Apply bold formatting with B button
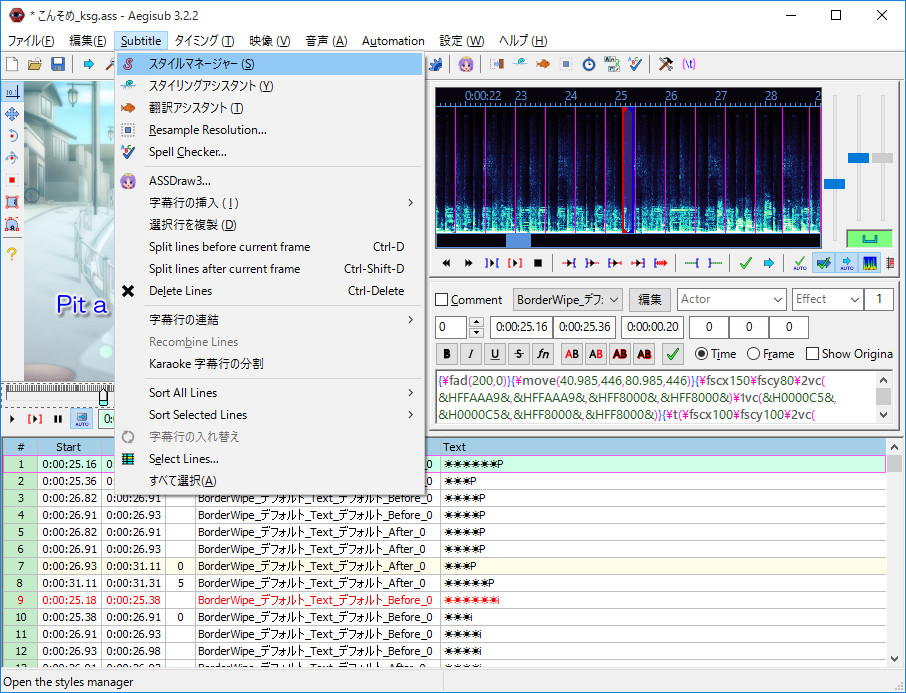The width and height of the screenshot is (906, 693). [446, 354]
